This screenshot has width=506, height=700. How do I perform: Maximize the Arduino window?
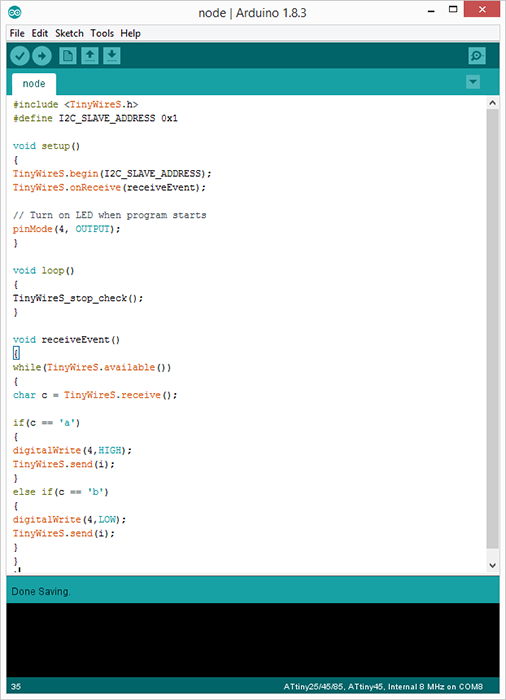tap(453, 9)
